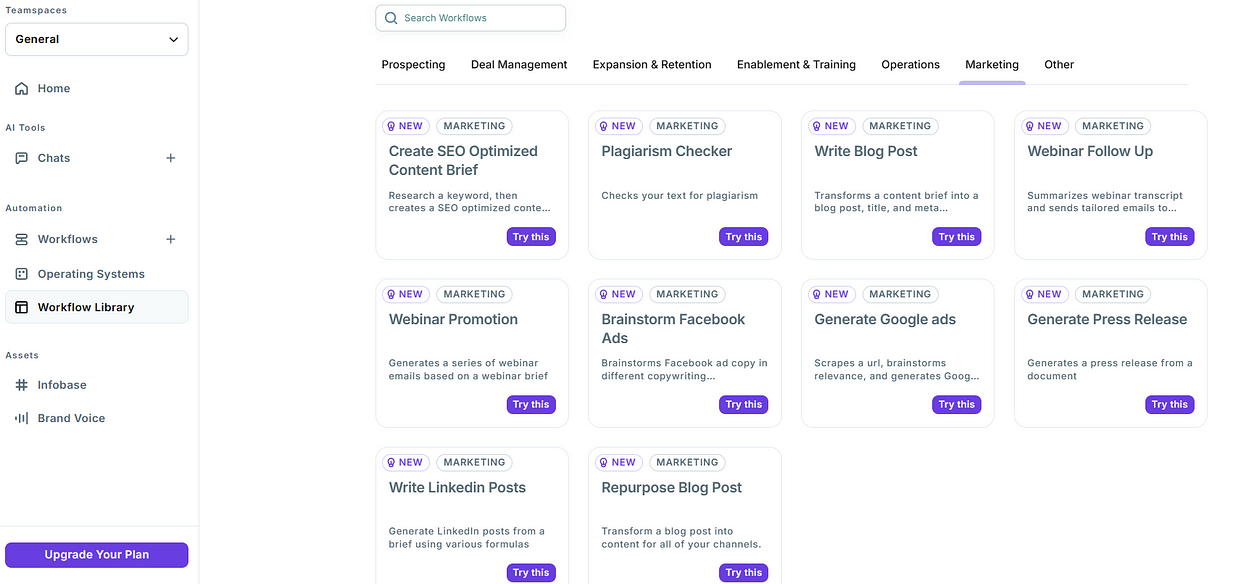Try the Plagiarism Checker workflow

point(743,237)
